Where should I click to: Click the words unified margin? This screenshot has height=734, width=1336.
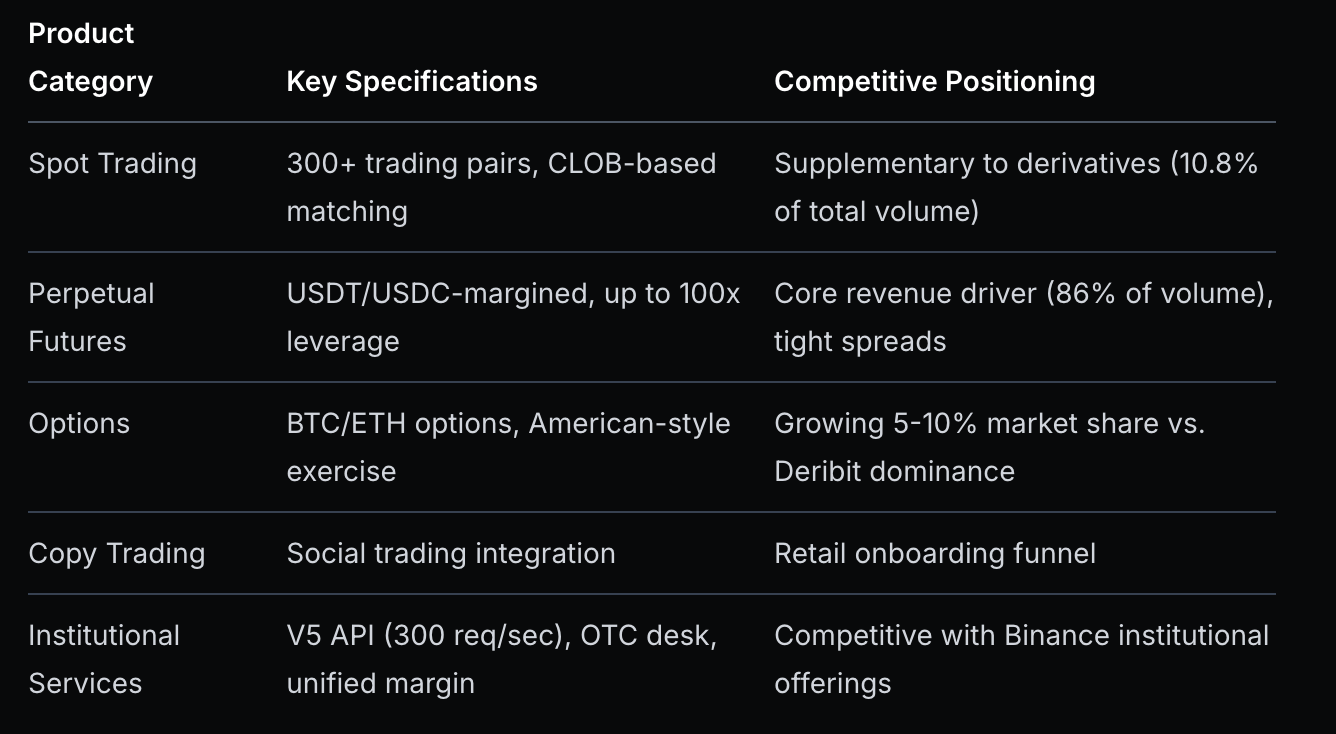[x=380, y=683]
